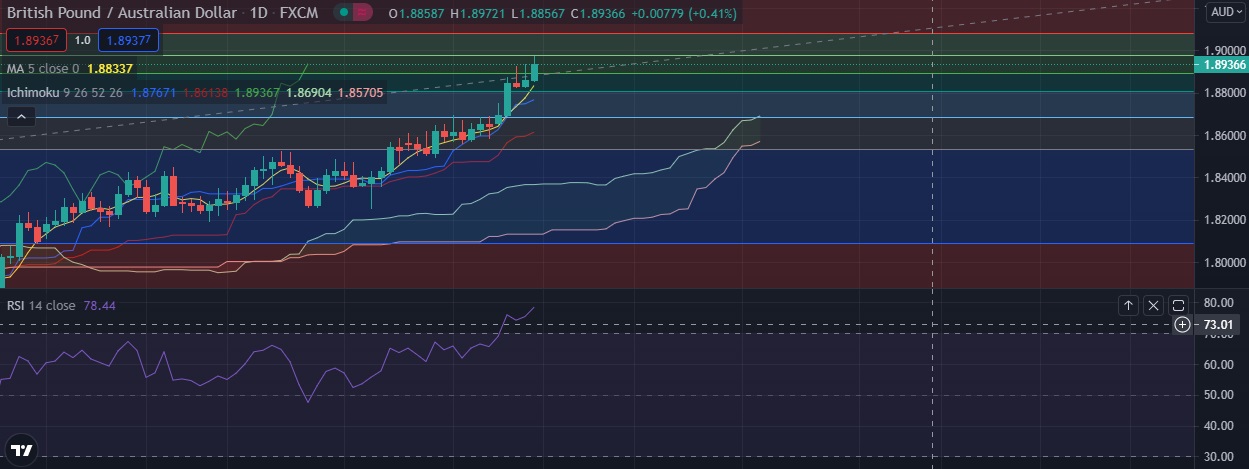1249x469 pixels.
Task: Click Ichimoku blue value 1.87671
Action: pyautogui.click(x=154, y=92)
